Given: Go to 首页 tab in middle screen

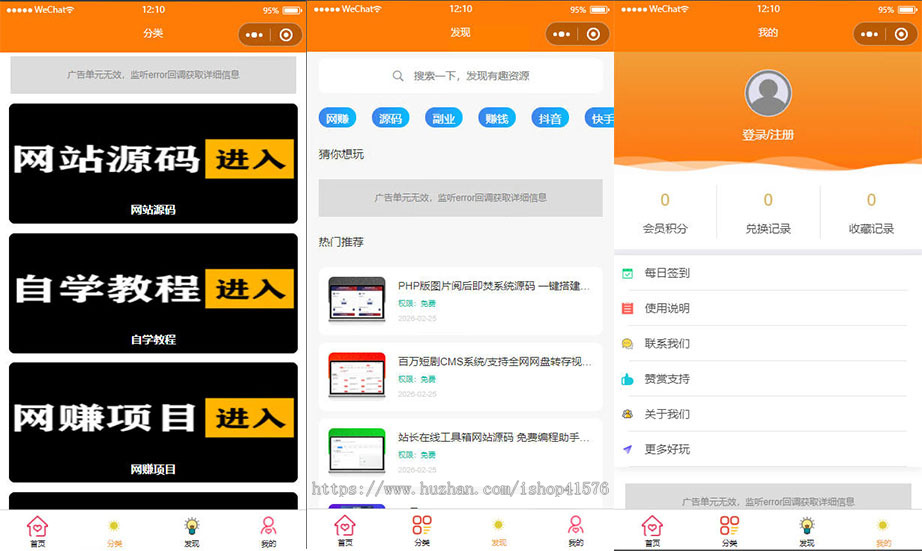Looking at the screenshot, I should [345, 531].
